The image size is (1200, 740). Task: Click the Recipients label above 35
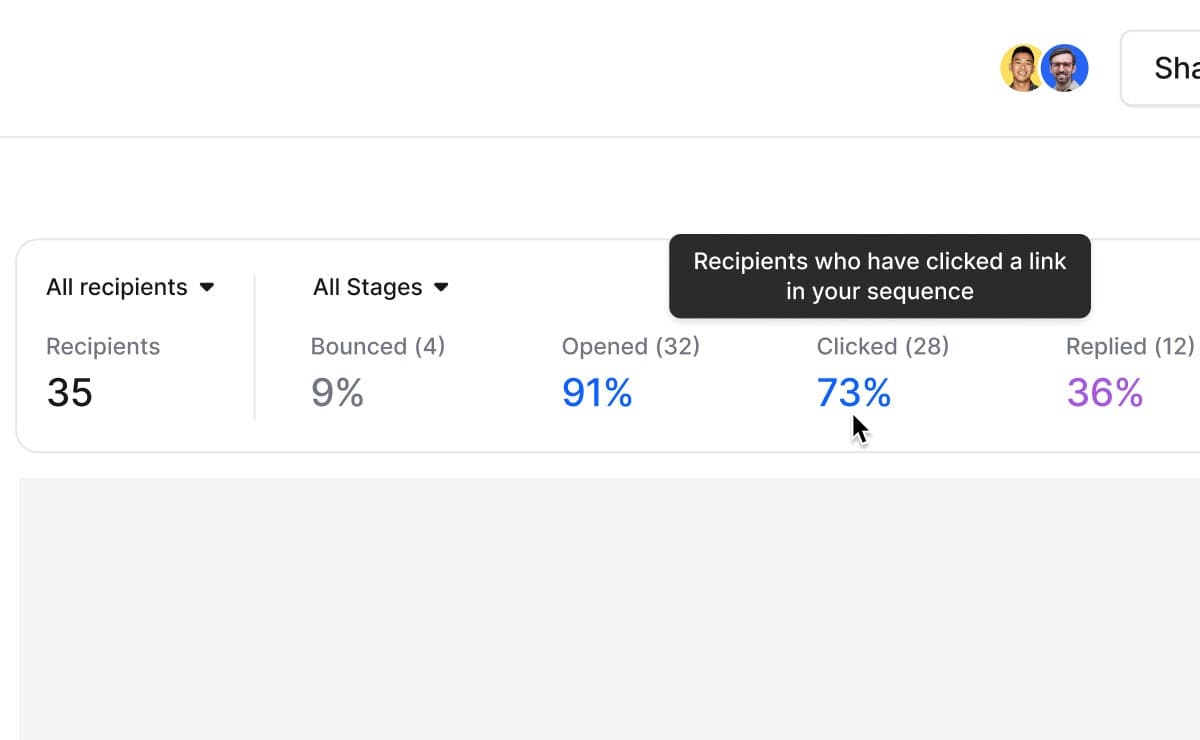(x=103, y=346)
